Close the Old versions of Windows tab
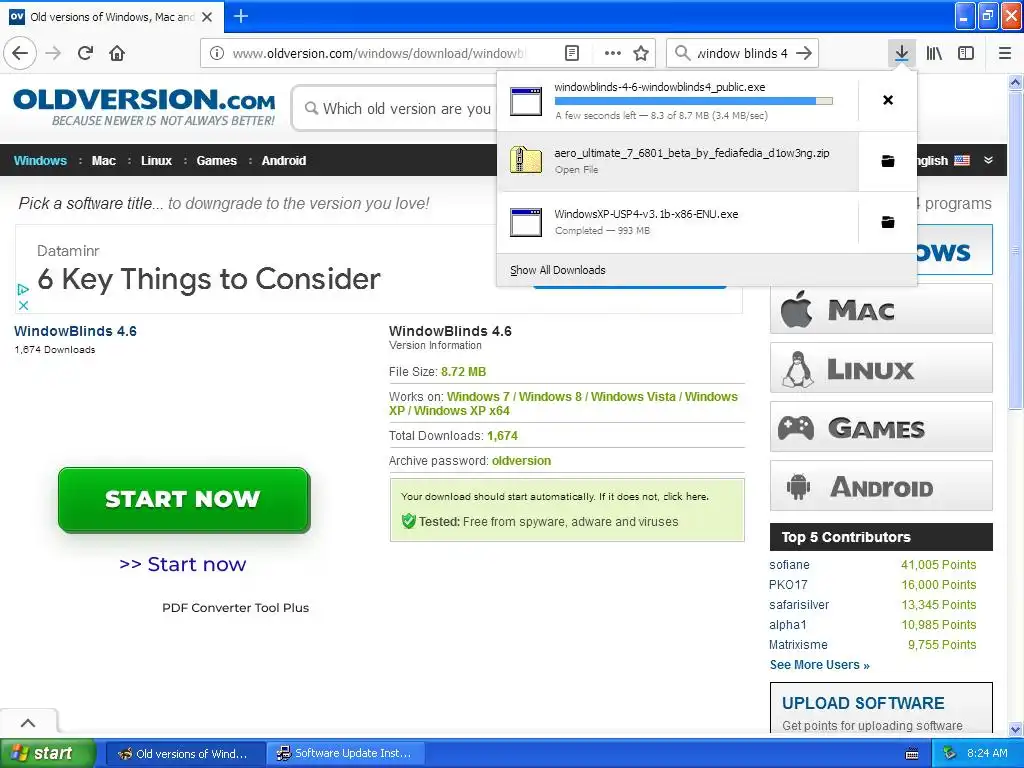 pos(207,17)
